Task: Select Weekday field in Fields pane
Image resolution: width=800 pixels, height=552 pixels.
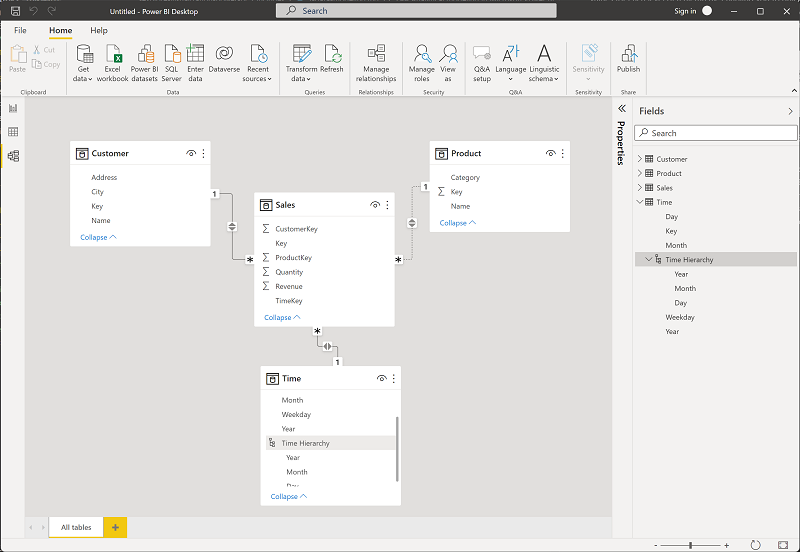Action: [x=680, y=317]
